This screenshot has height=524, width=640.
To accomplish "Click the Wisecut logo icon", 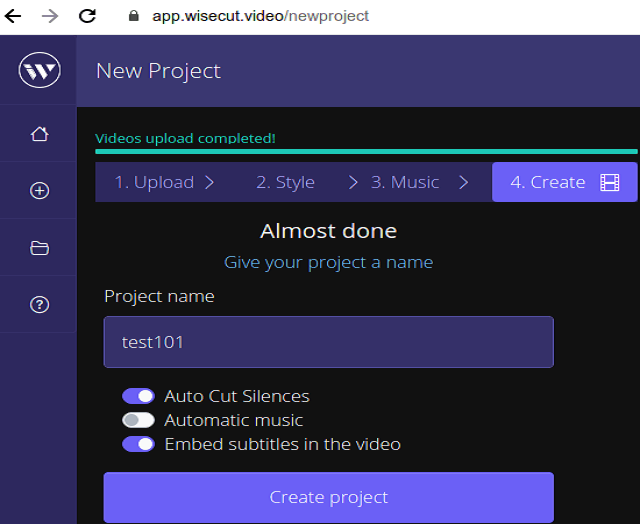I will (x=39, y=70).
